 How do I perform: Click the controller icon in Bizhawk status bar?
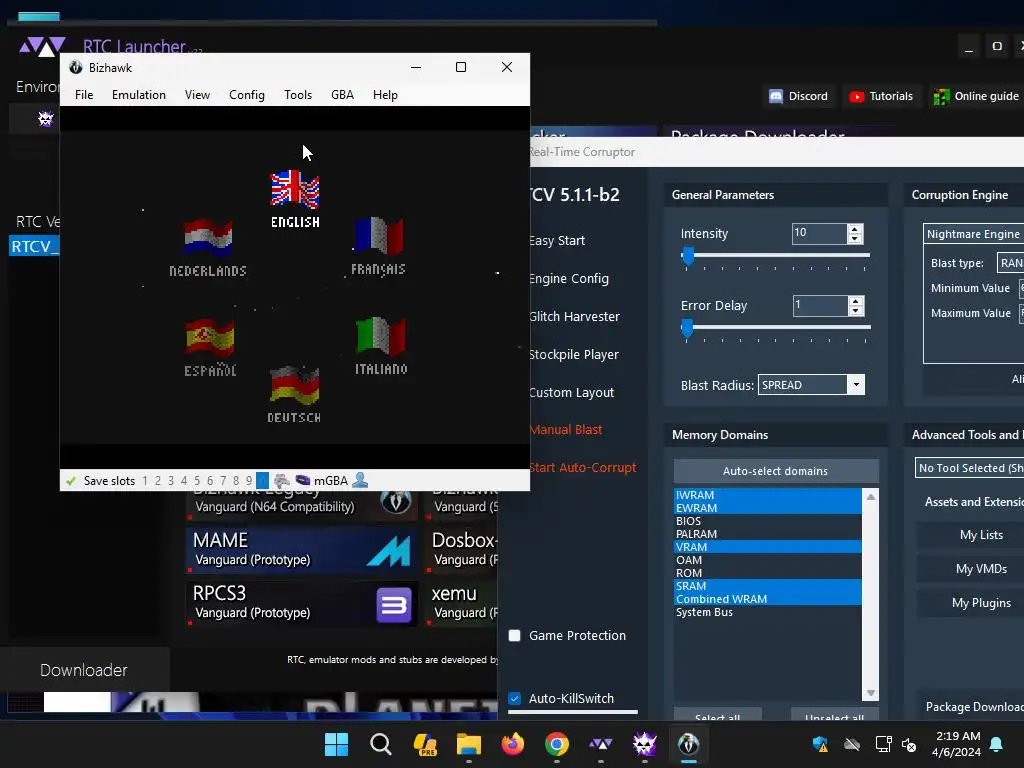click(281, 481)
